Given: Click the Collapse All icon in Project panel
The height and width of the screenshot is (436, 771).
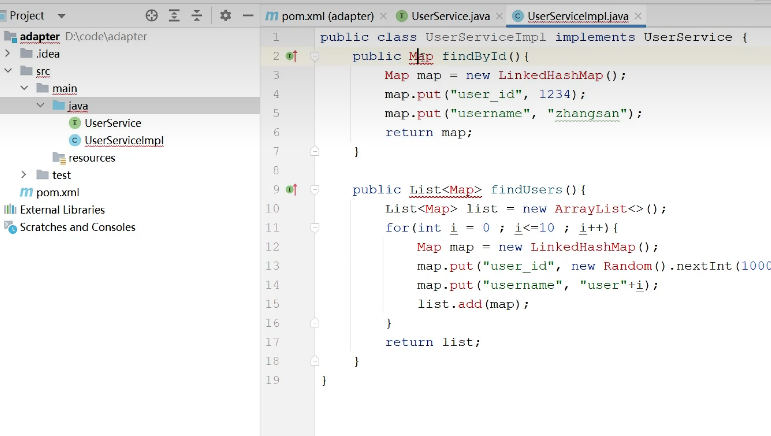Looking at the screenshot, I should click(x=196, y=16).
